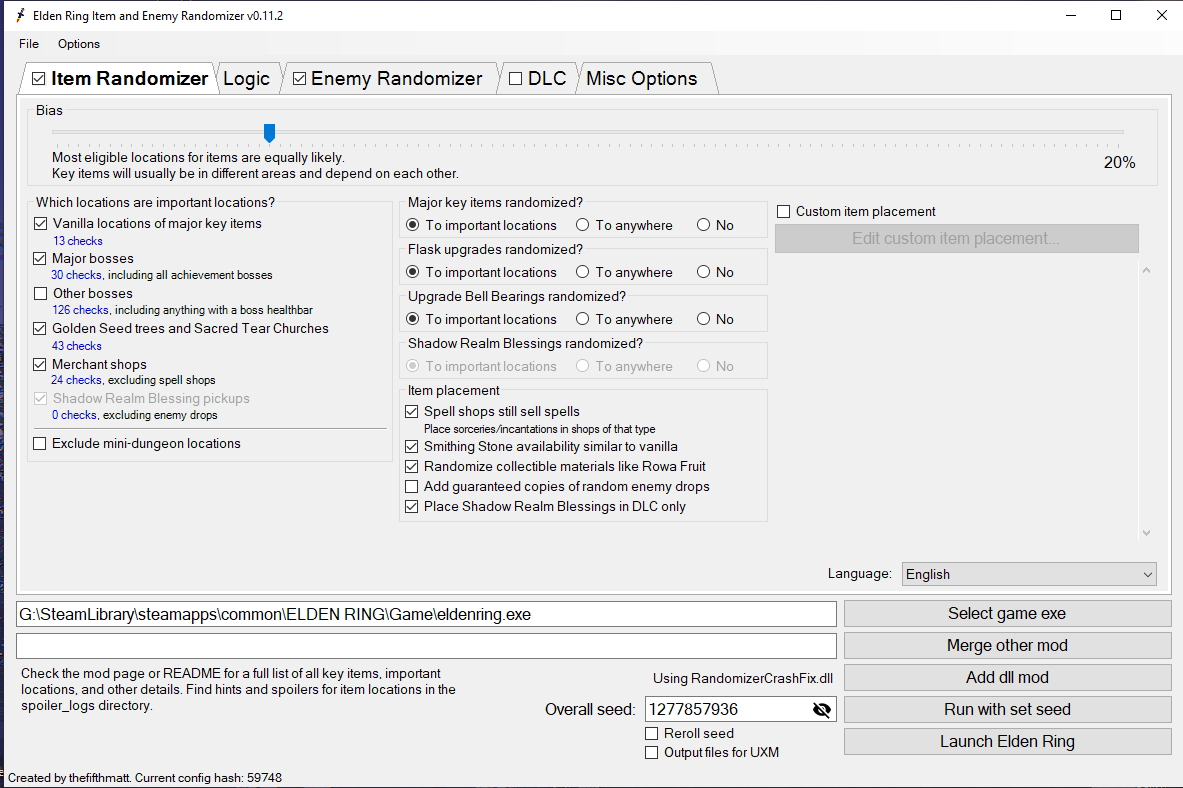Image resolution: width=1183 pixels, height=788 pixels.
Task: Set major key items randomized to No
Action: (703, 225)
